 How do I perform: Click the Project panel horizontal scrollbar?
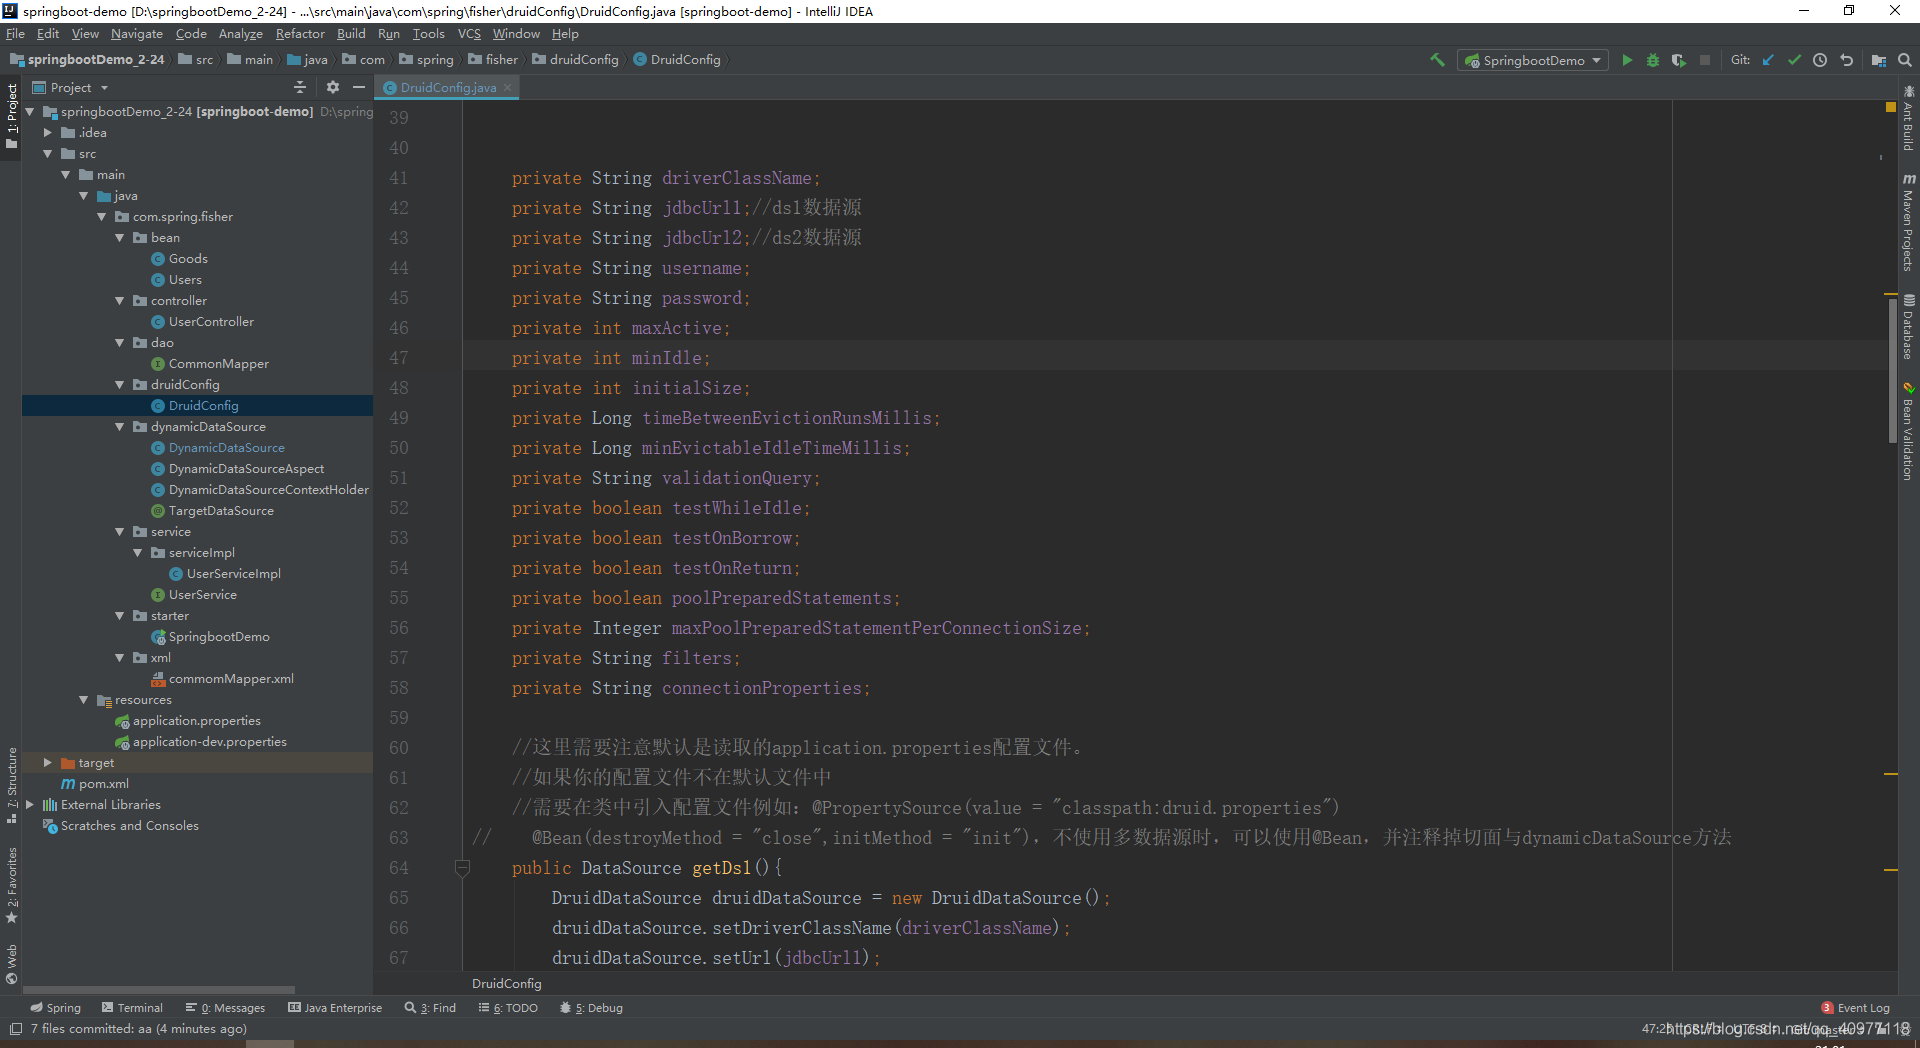point(159,990)
